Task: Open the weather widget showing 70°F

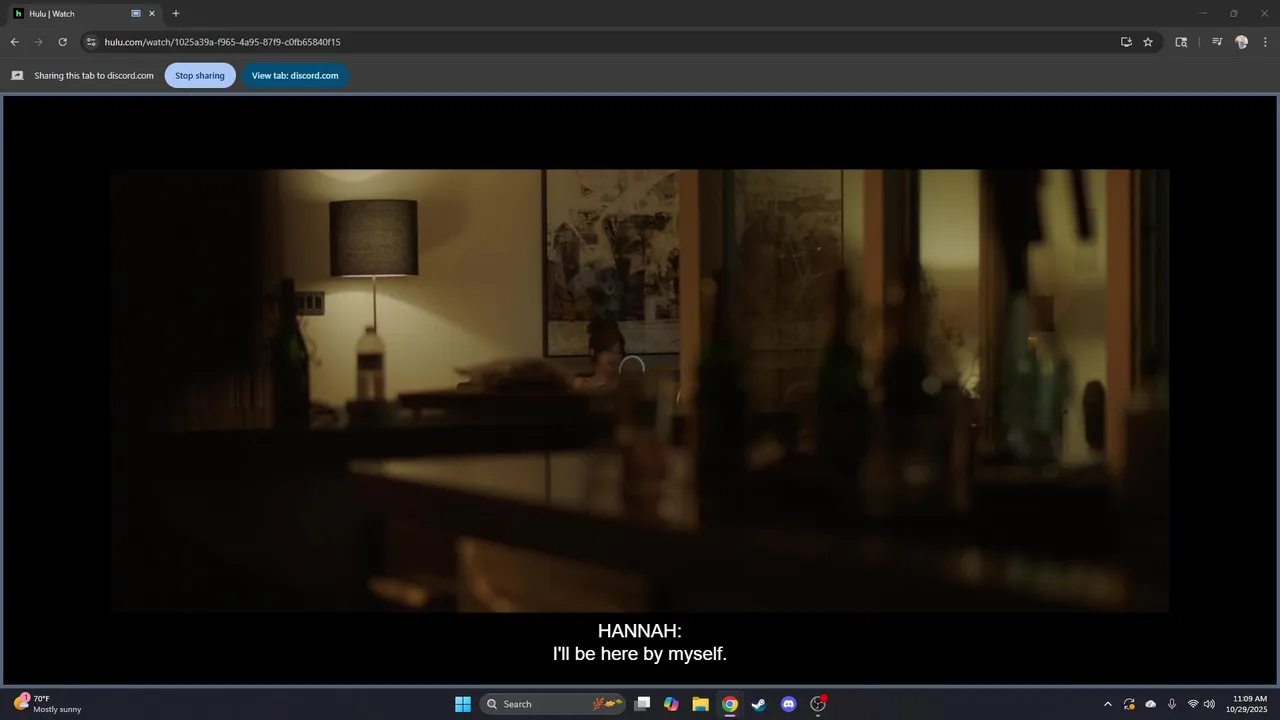Action: (x=48, y=704)
